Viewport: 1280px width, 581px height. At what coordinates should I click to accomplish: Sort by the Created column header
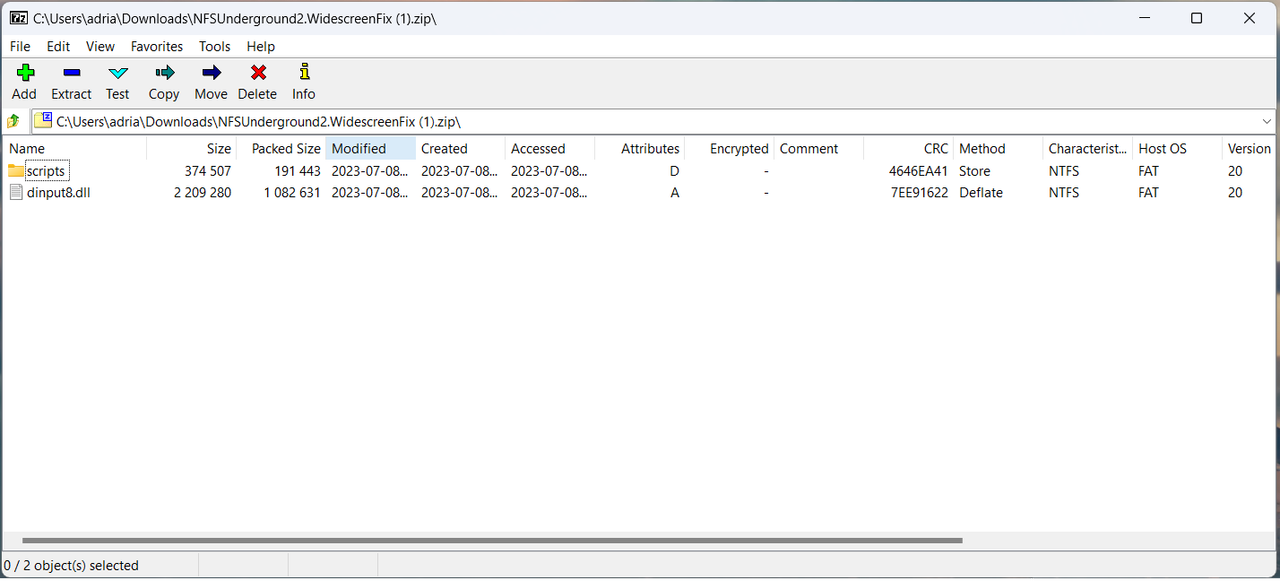point(460,148)
